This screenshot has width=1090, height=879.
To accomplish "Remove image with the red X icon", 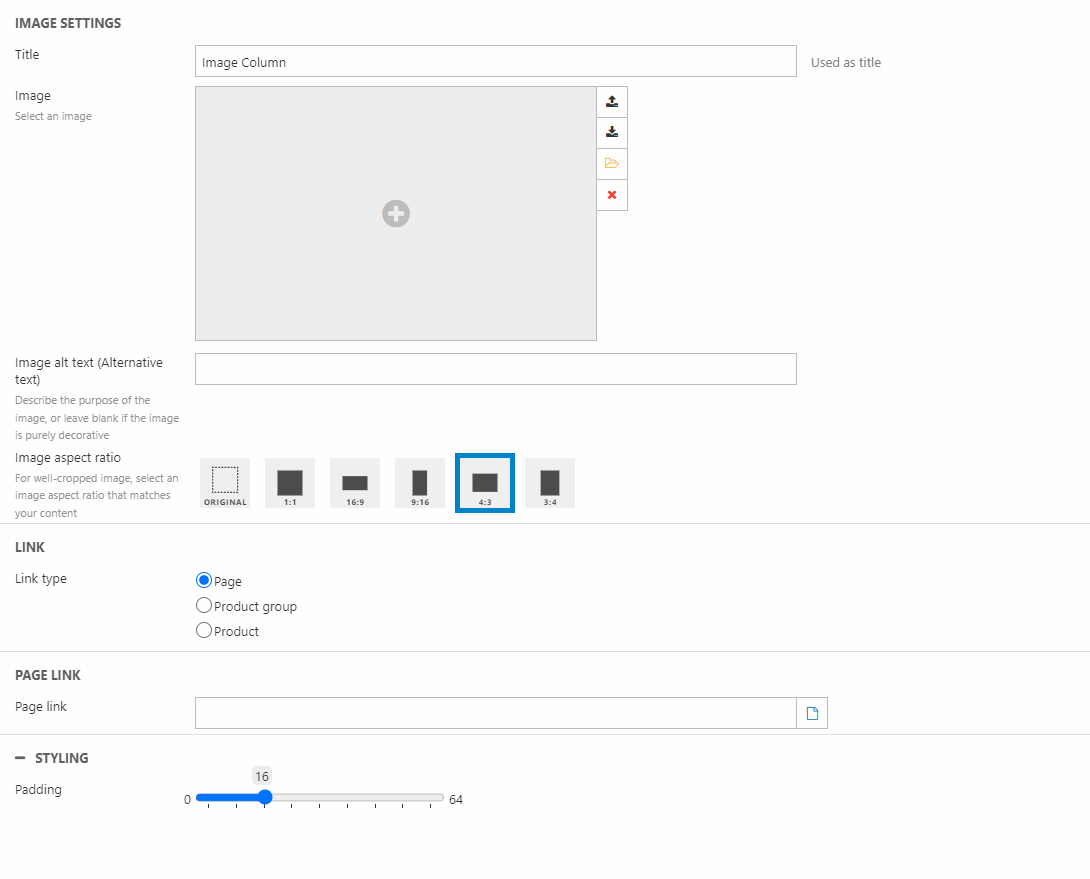I will tap(612, 195).
